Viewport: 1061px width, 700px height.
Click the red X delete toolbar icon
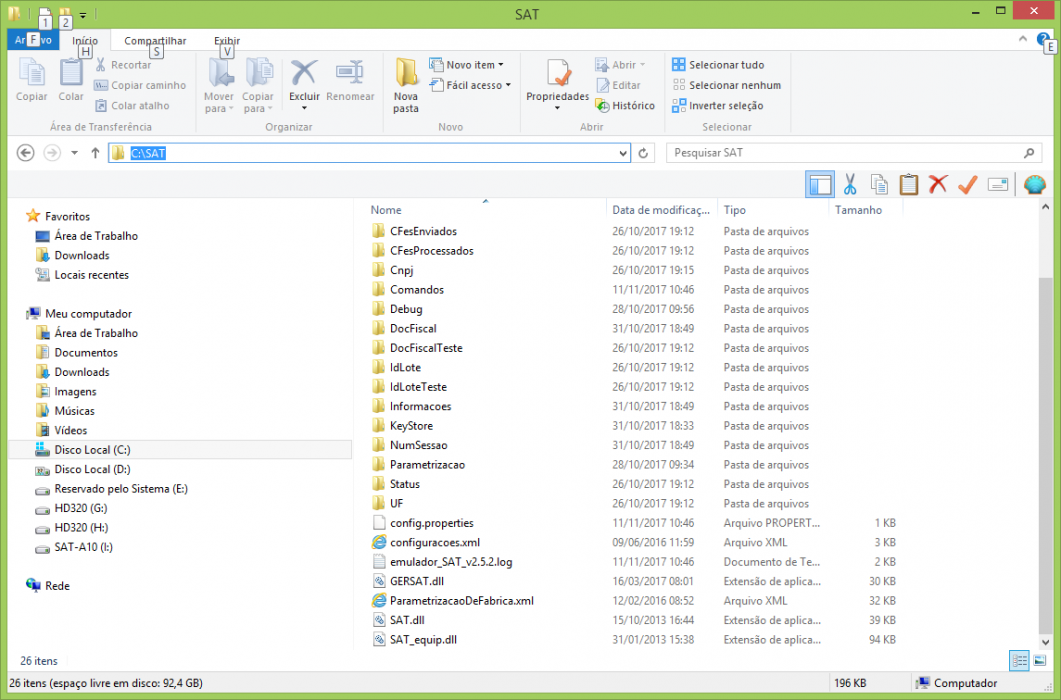click(x=938, y=183)
